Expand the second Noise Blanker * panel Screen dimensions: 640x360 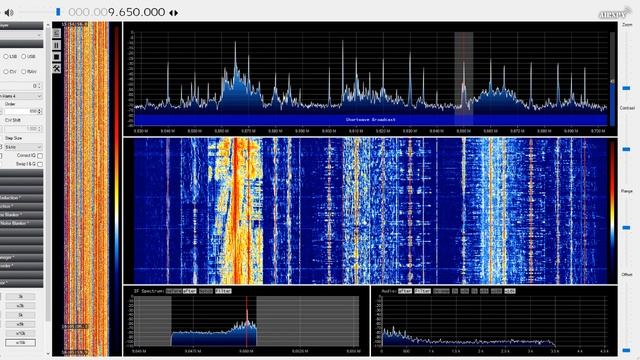[x=21, y=223]
